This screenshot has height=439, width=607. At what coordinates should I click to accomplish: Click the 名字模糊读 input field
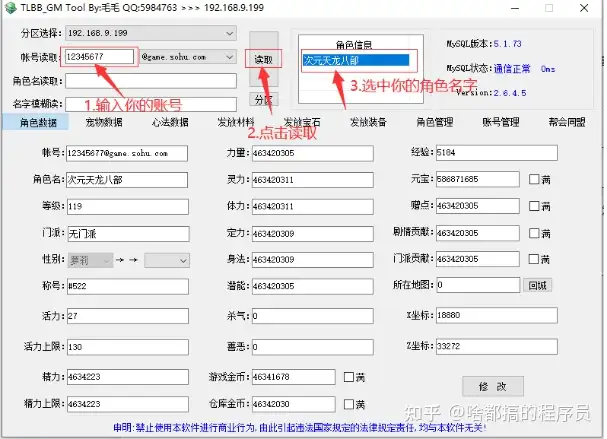coord(151,105)
